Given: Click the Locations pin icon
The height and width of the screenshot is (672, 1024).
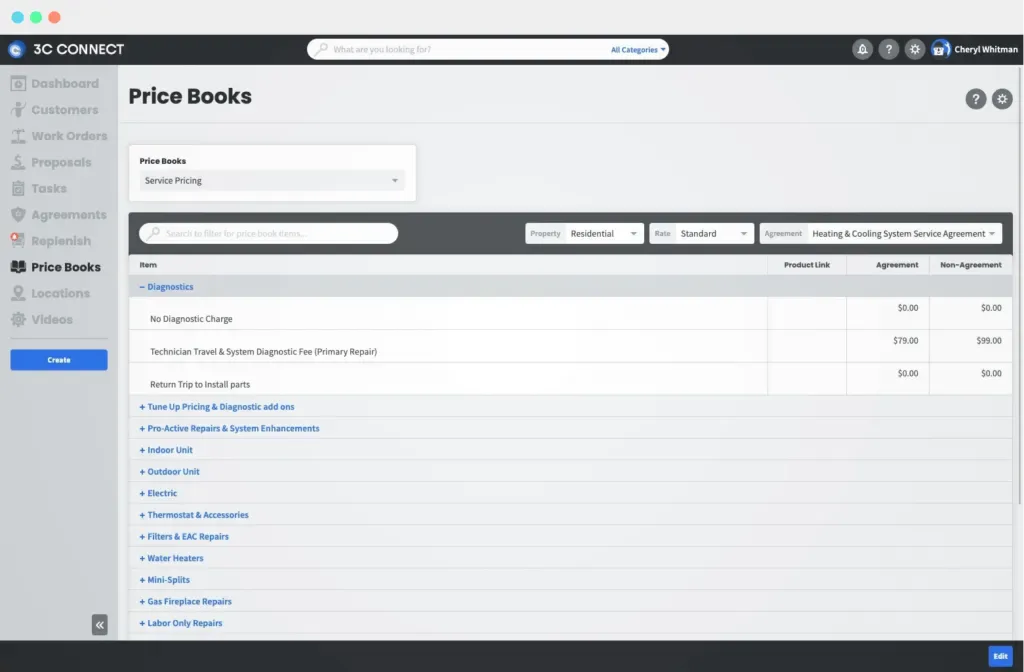Looking at the screenshot, I should coord(18,293).
